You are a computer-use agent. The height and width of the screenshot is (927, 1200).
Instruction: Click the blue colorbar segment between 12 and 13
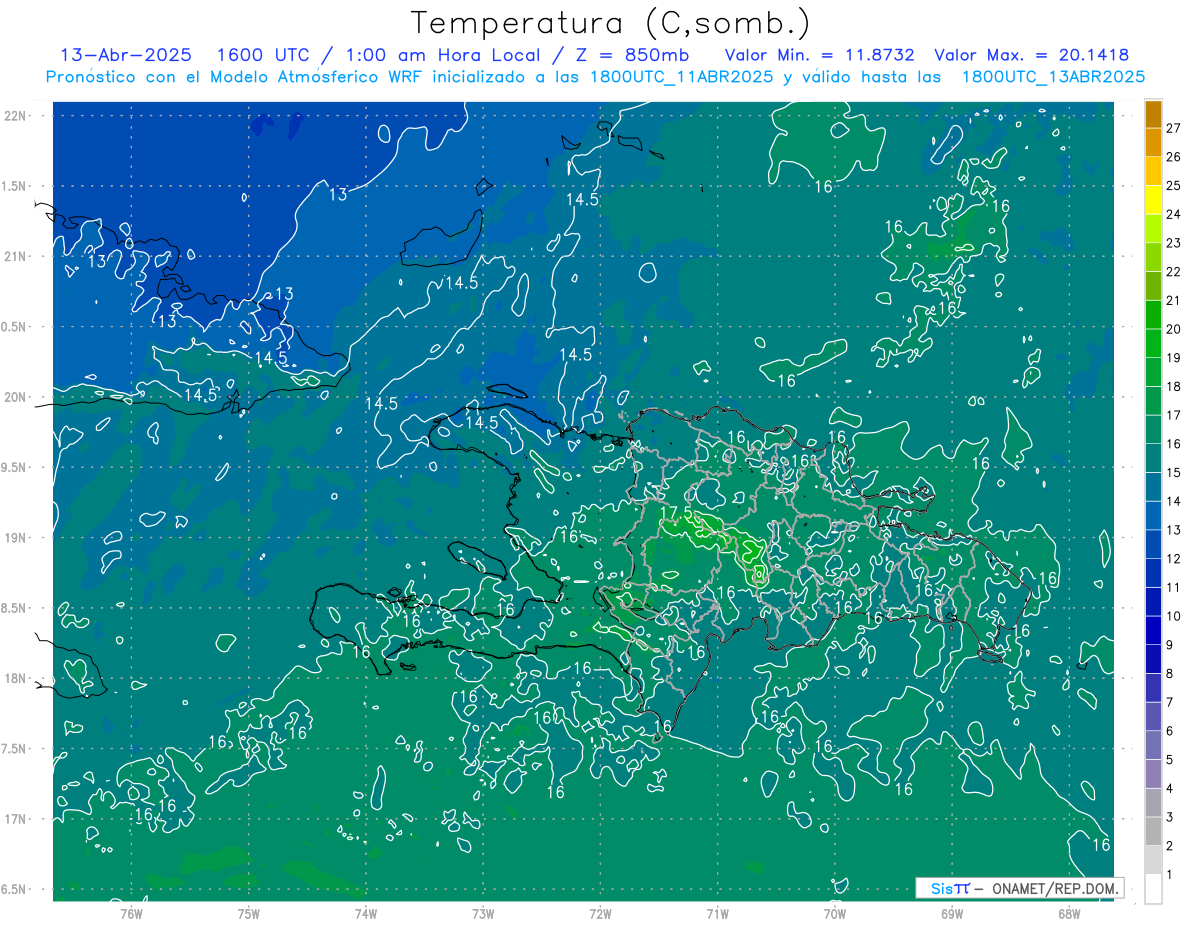1153,544
